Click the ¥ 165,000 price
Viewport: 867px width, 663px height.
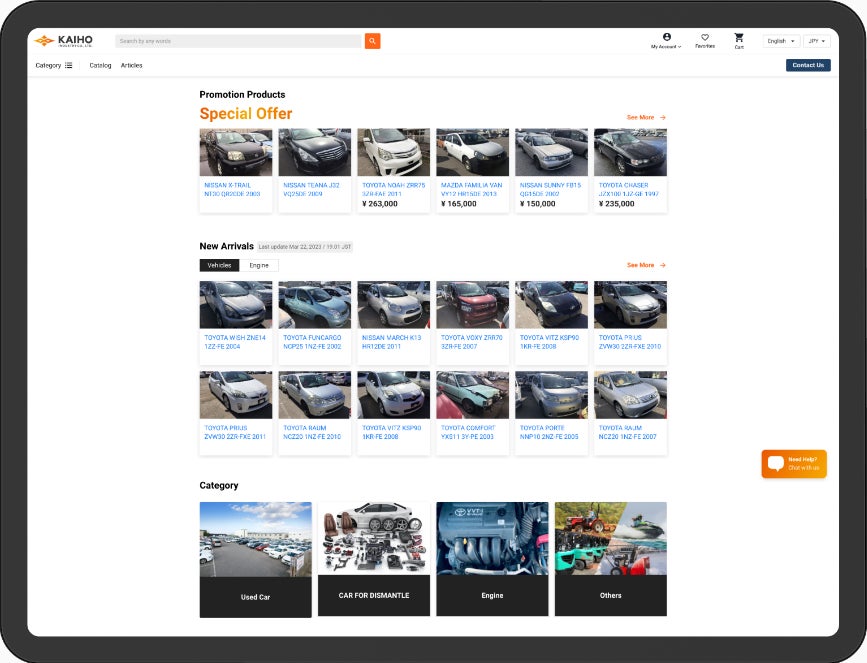(x=459, y=204)
